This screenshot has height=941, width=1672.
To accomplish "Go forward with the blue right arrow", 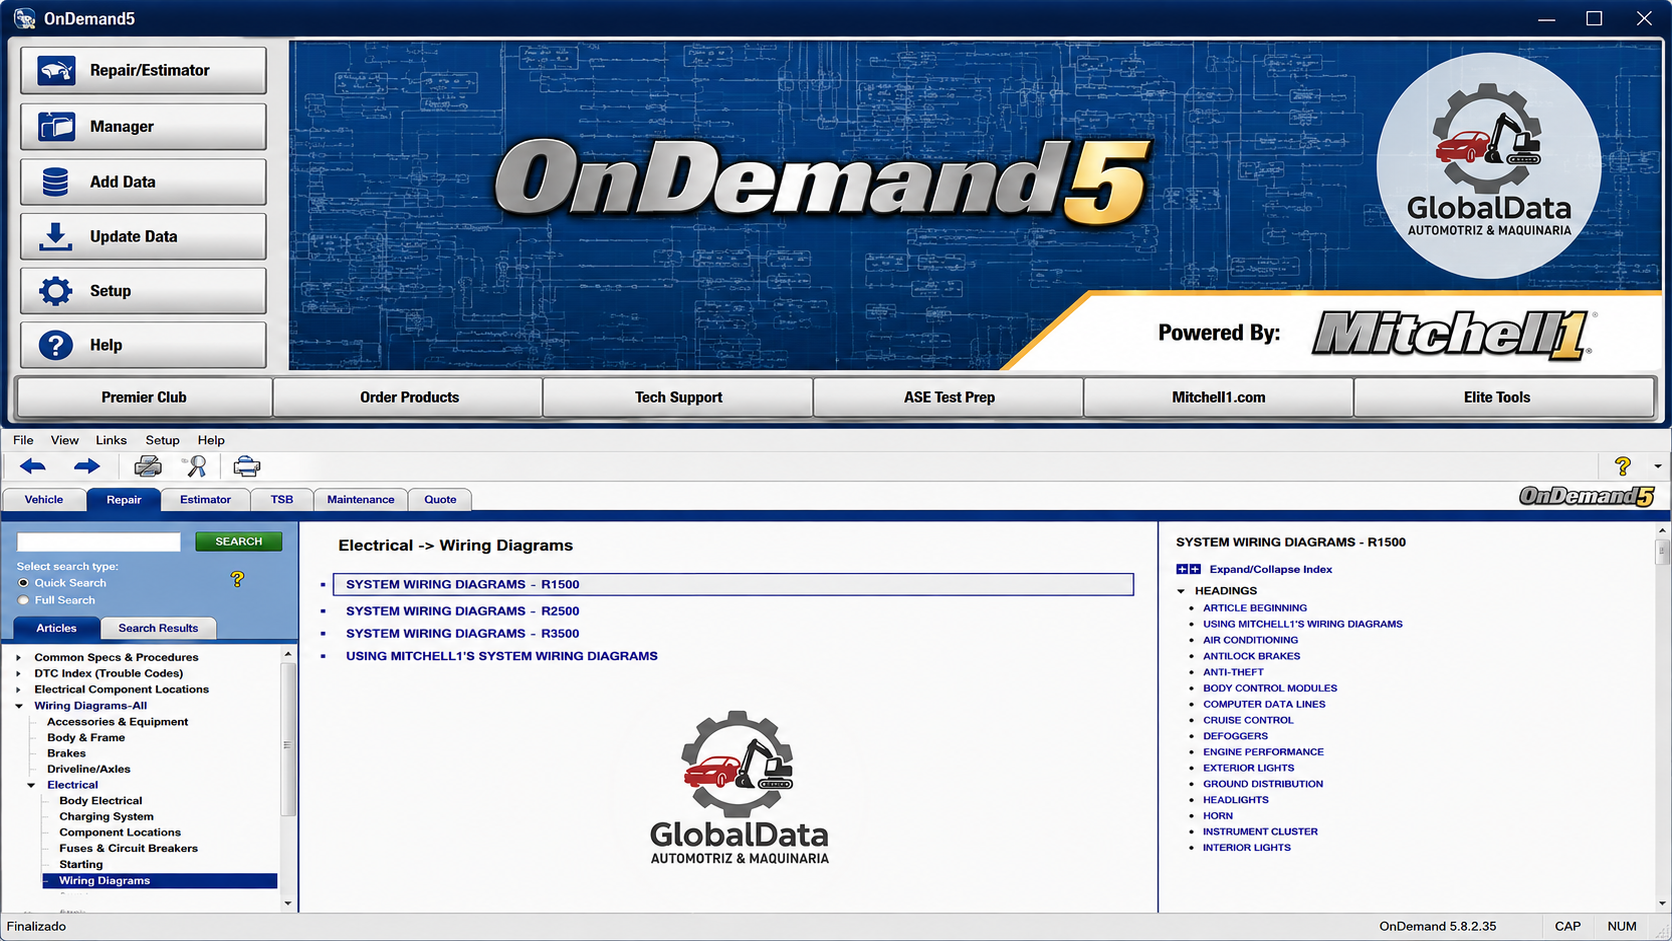I will click(x=87, y=467).
